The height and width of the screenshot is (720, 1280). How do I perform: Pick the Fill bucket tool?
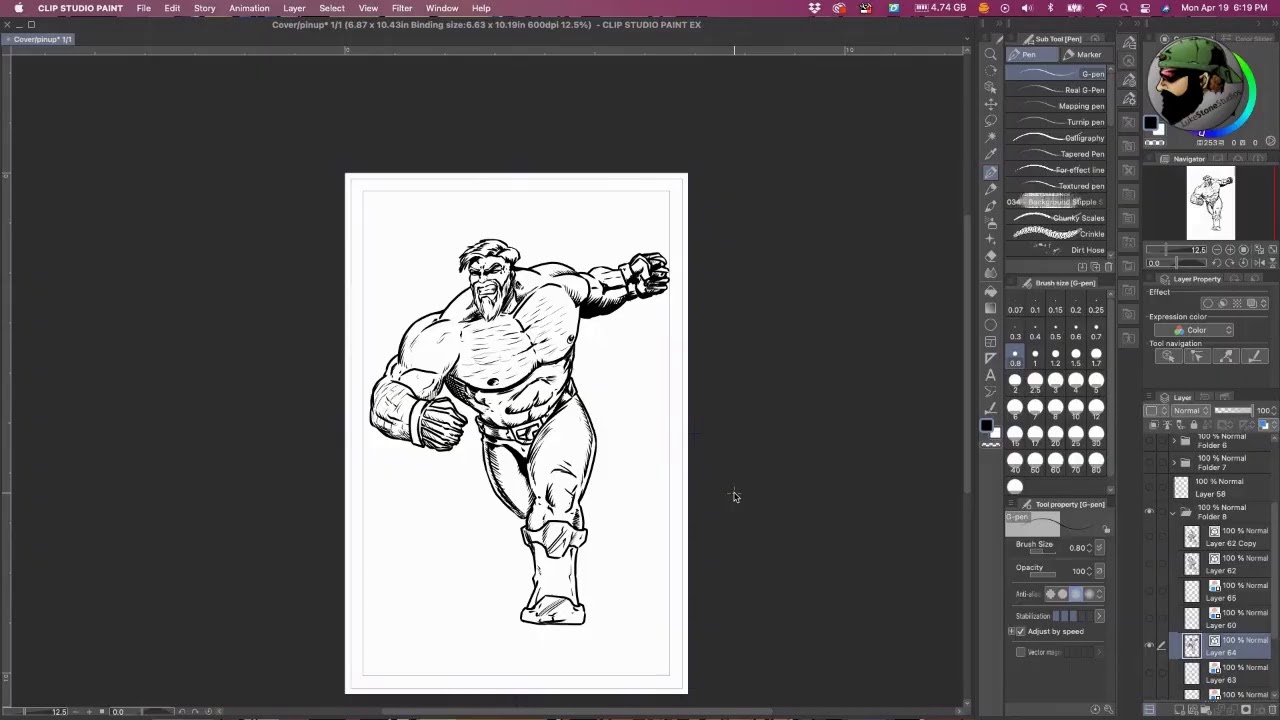[990, 290]
